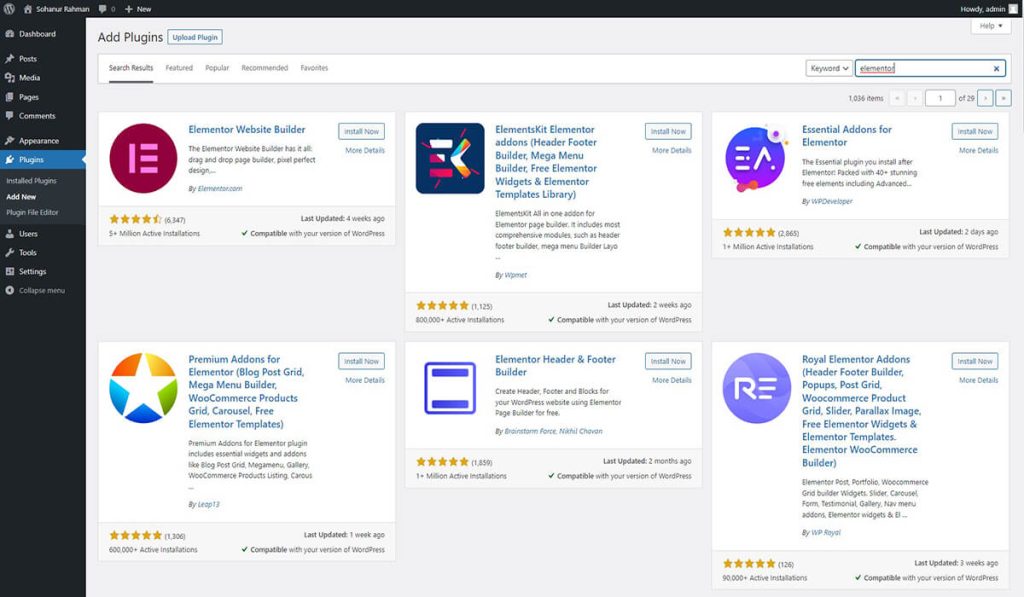Install Essential Addons for Elementor now
The image size is (1024, 597).
[975, 131]
